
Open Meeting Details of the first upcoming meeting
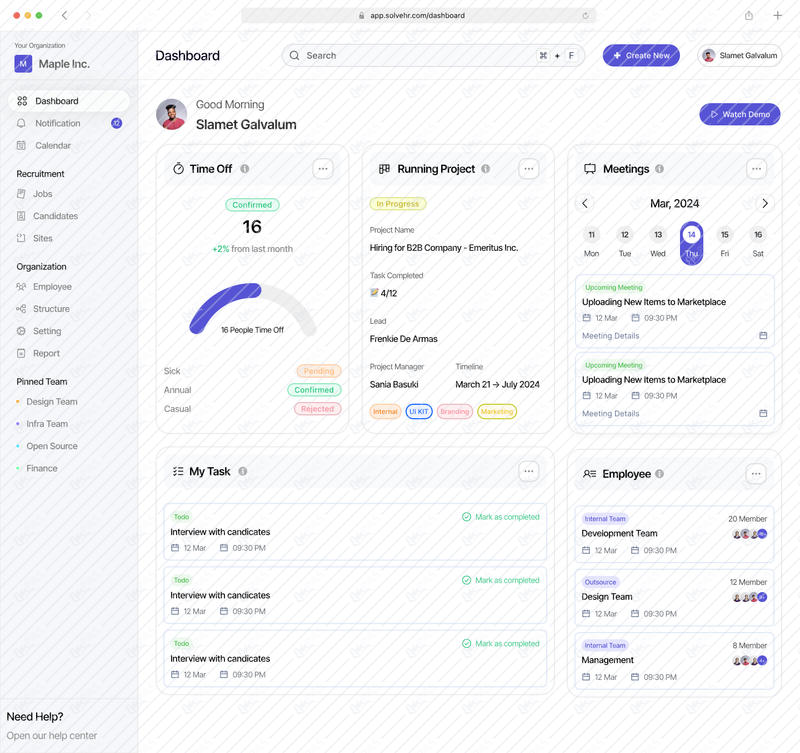click(611, 336)
